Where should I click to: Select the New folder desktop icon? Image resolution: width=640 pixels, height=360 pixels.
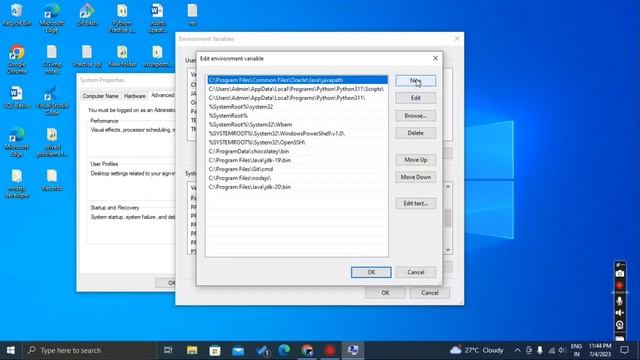[x=122, y=56]
